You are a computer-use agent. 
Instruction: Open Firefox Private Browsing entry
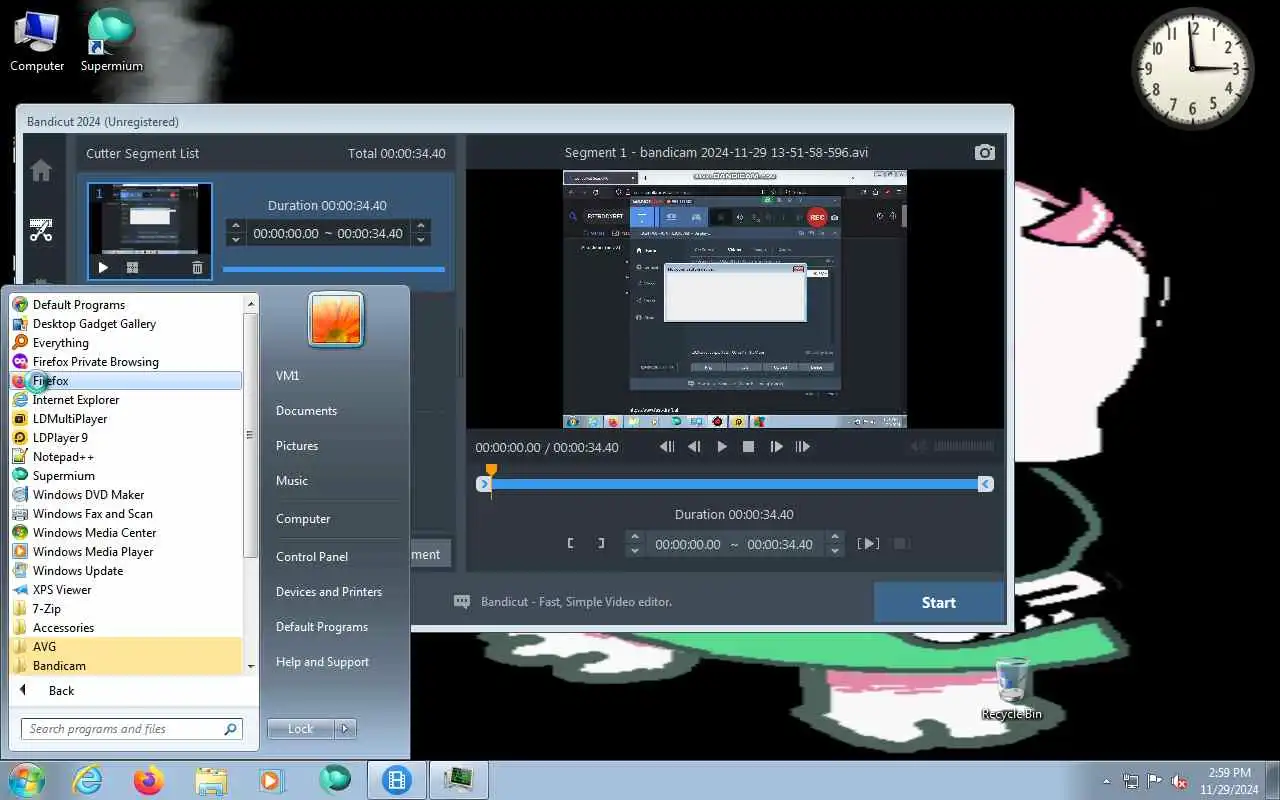[x=126, y=362]
